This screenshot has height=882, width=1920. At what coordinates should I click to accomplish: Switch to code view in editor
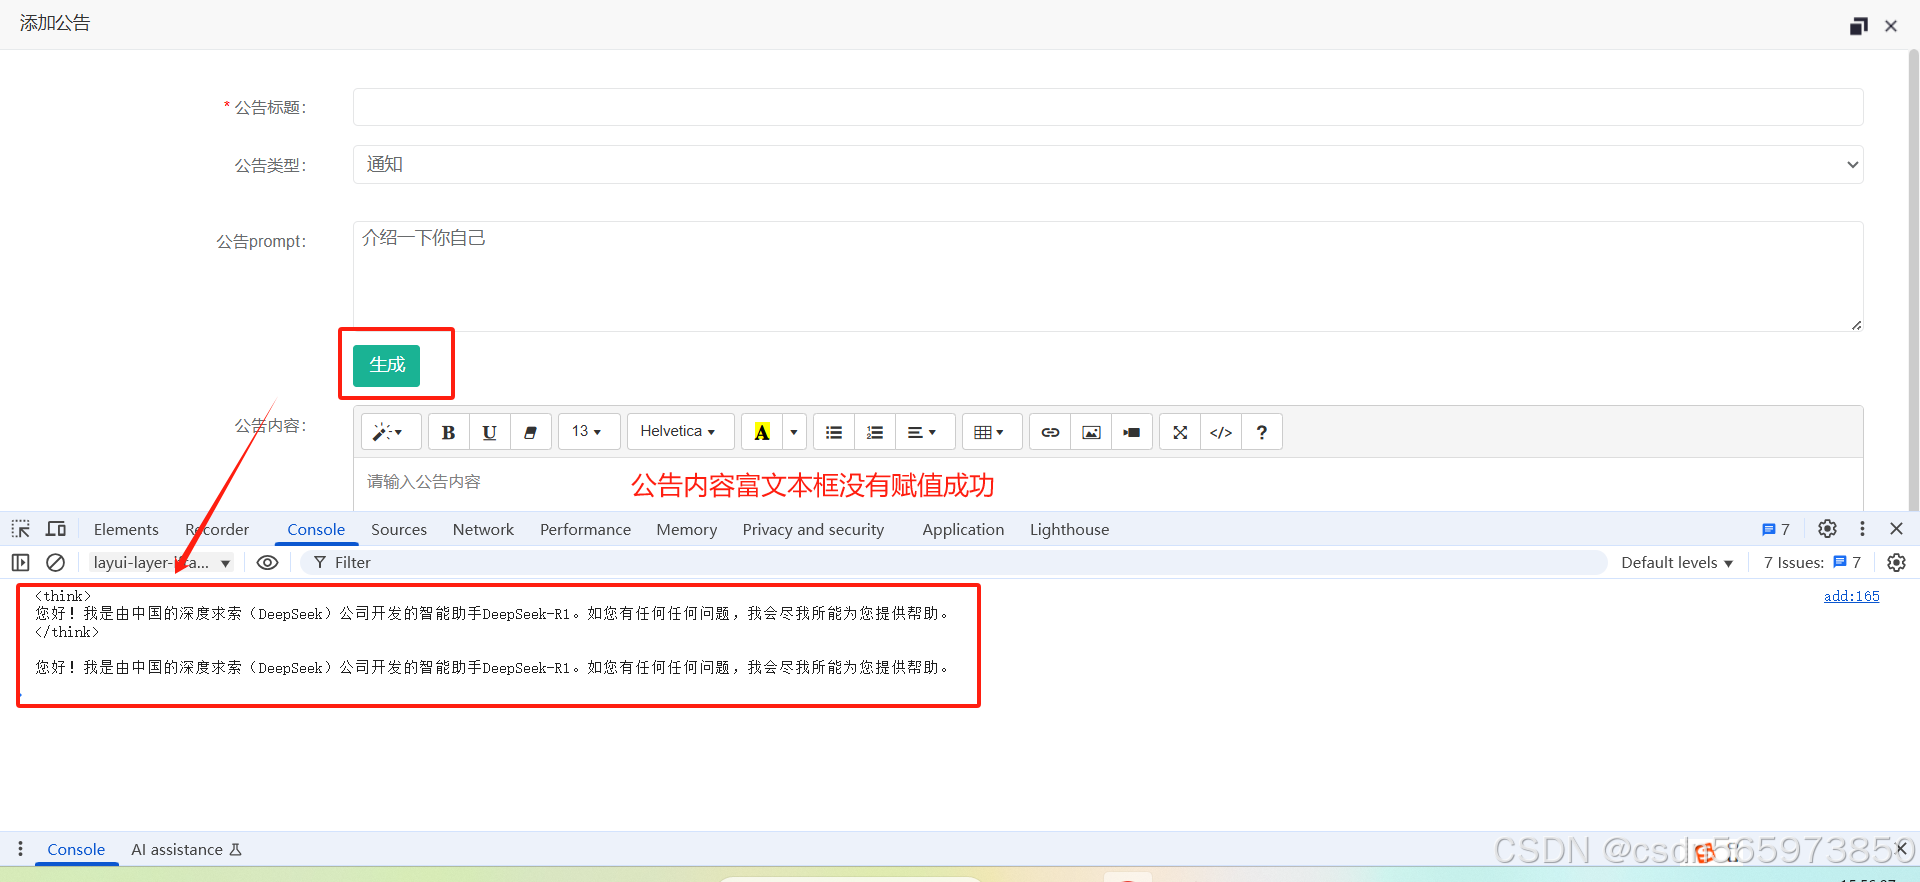(1221, 432)
